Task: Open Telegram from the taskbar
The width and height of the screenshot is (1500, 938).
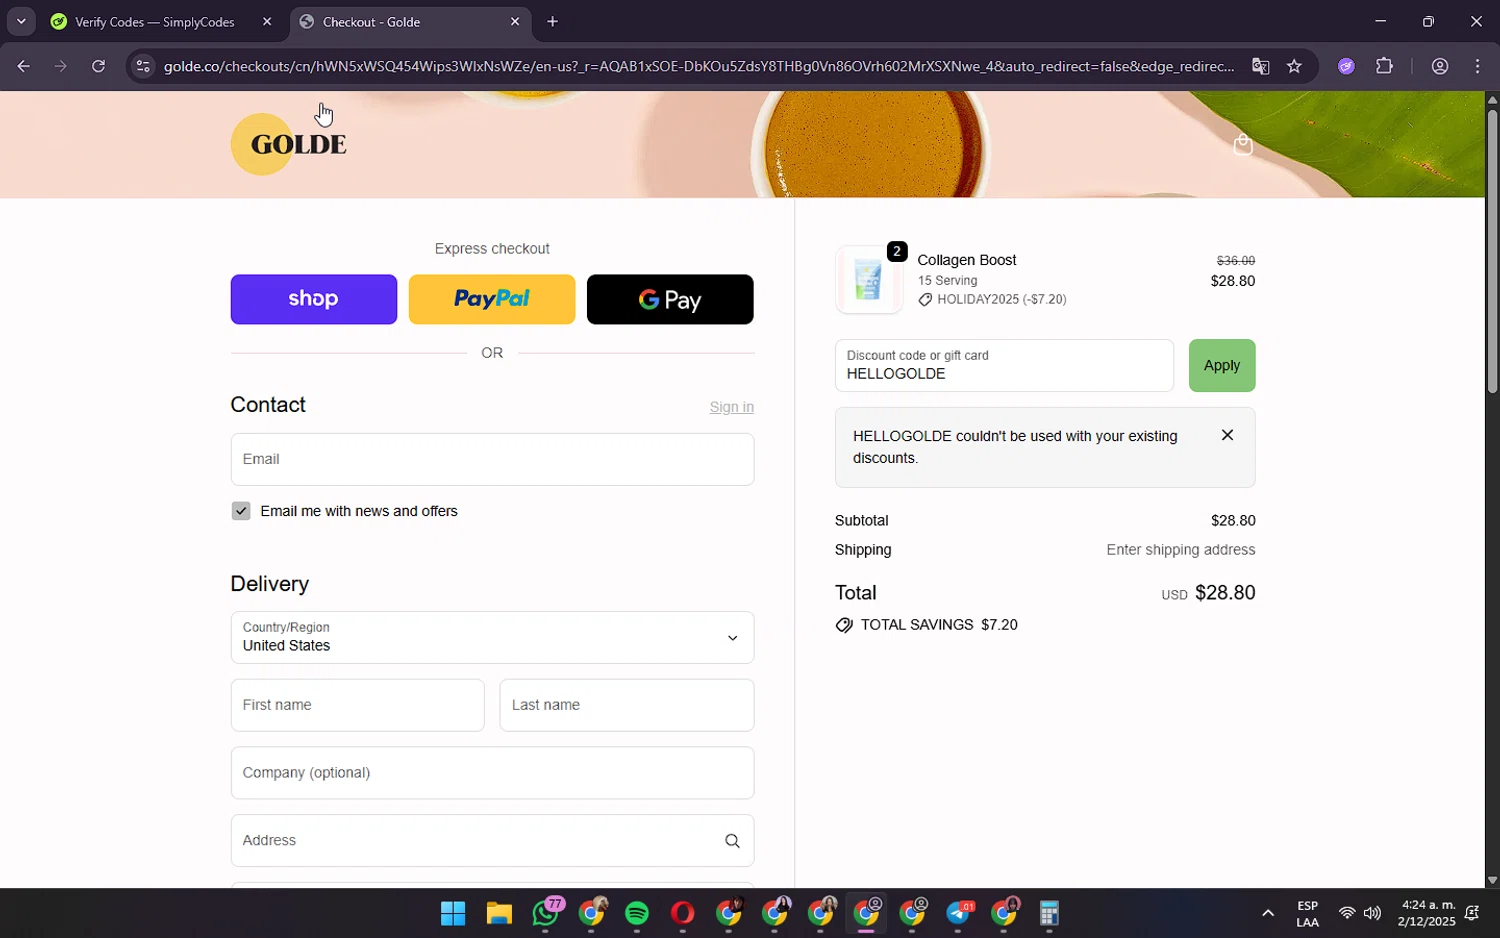Action: (959, 913)
